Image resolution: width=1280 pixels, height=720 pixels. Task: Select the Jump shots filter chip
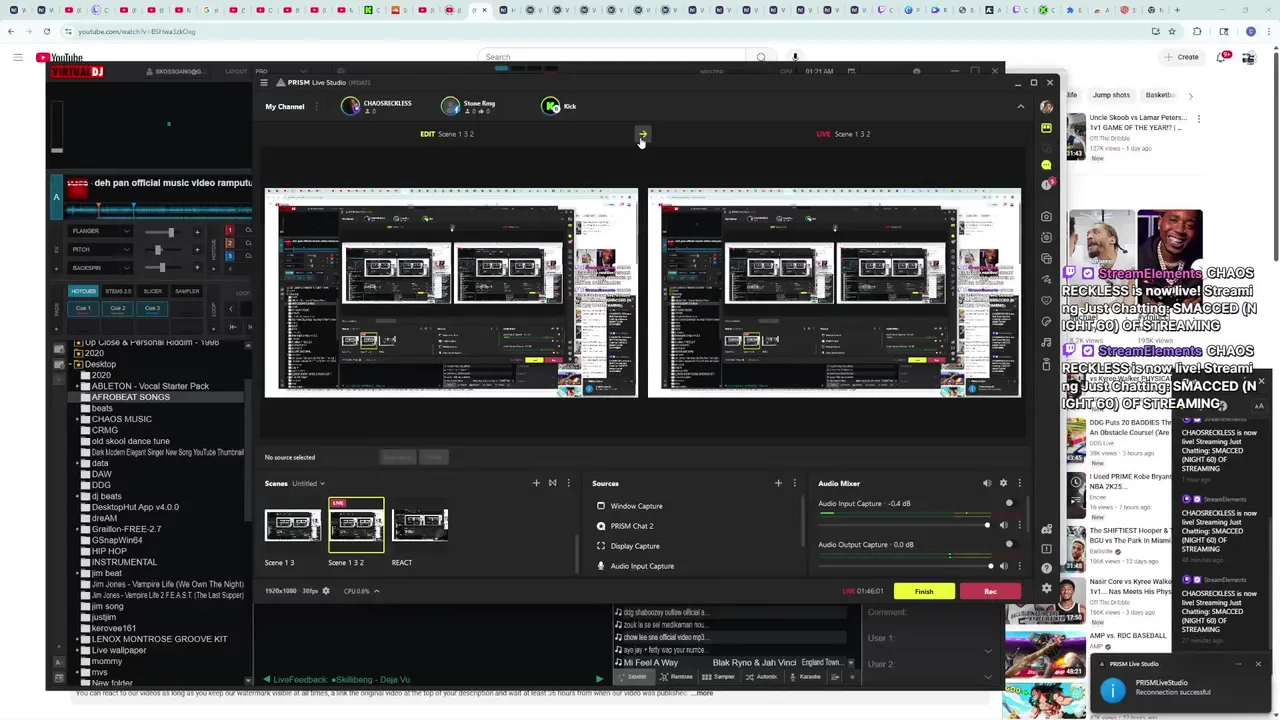(1111, 95)
